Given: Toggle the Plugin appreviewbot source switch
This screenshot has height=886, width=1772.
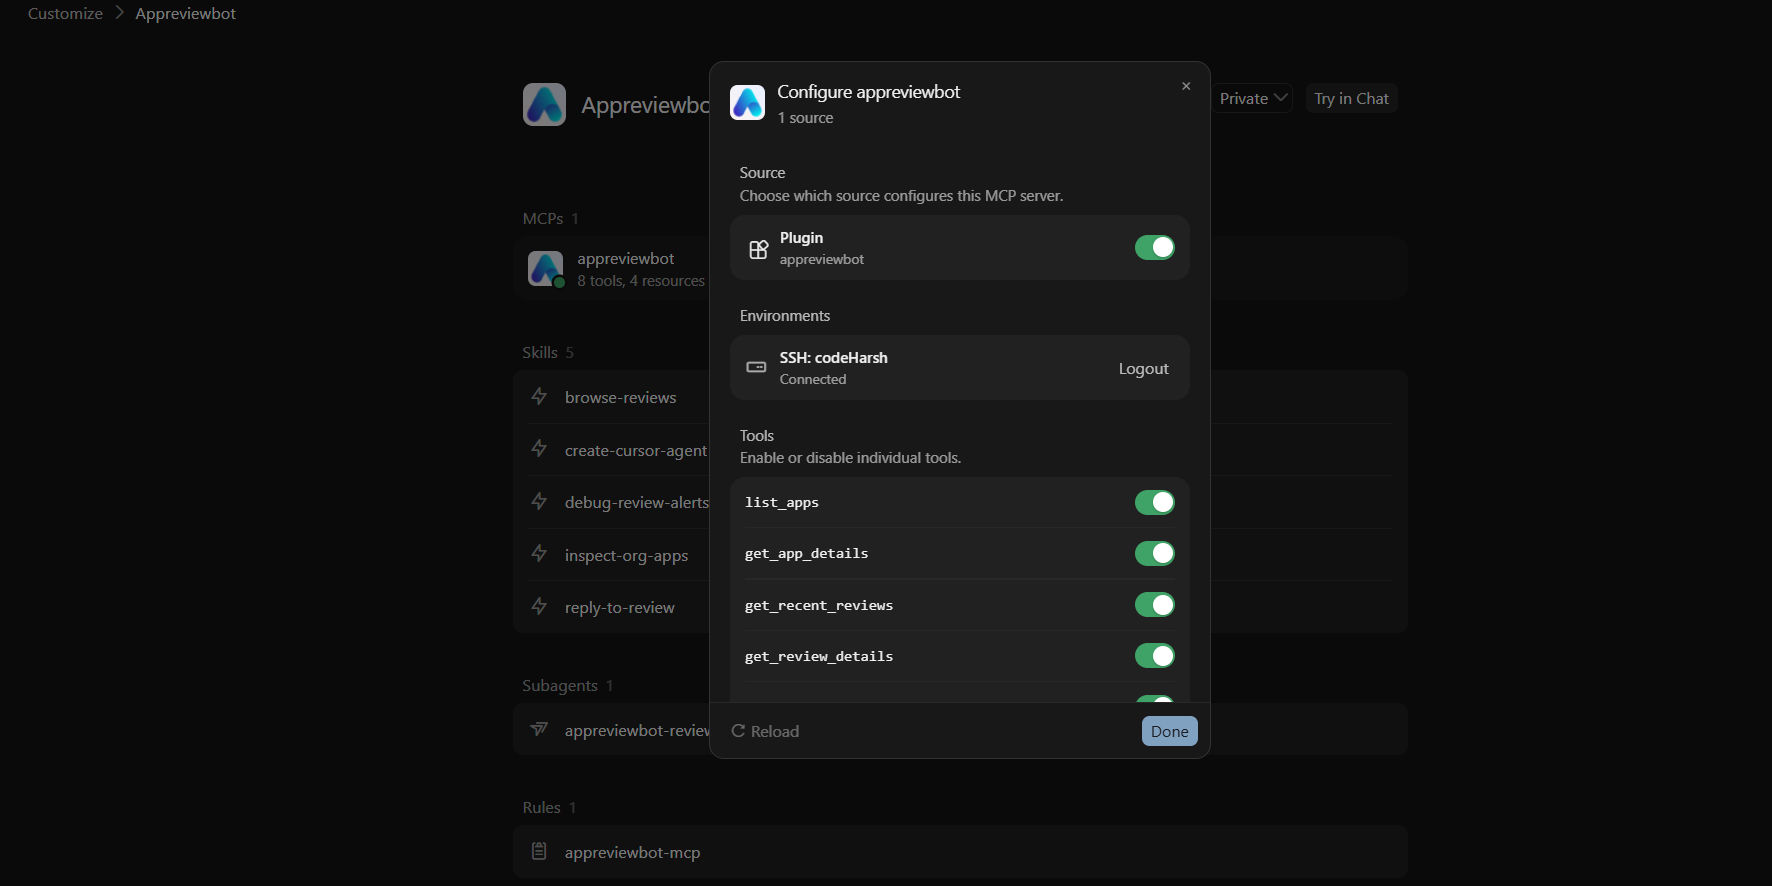Looking at the screenshot, I should pos(1155,247).
